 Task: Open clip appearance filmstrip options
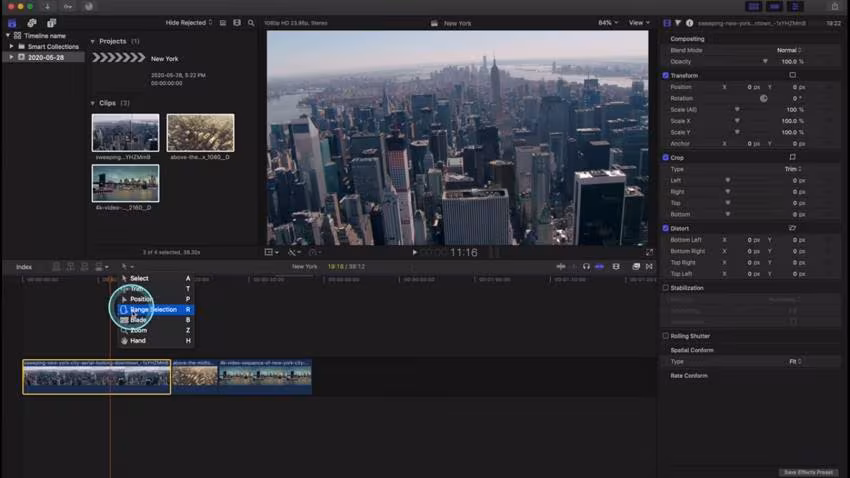coord(237,23)
